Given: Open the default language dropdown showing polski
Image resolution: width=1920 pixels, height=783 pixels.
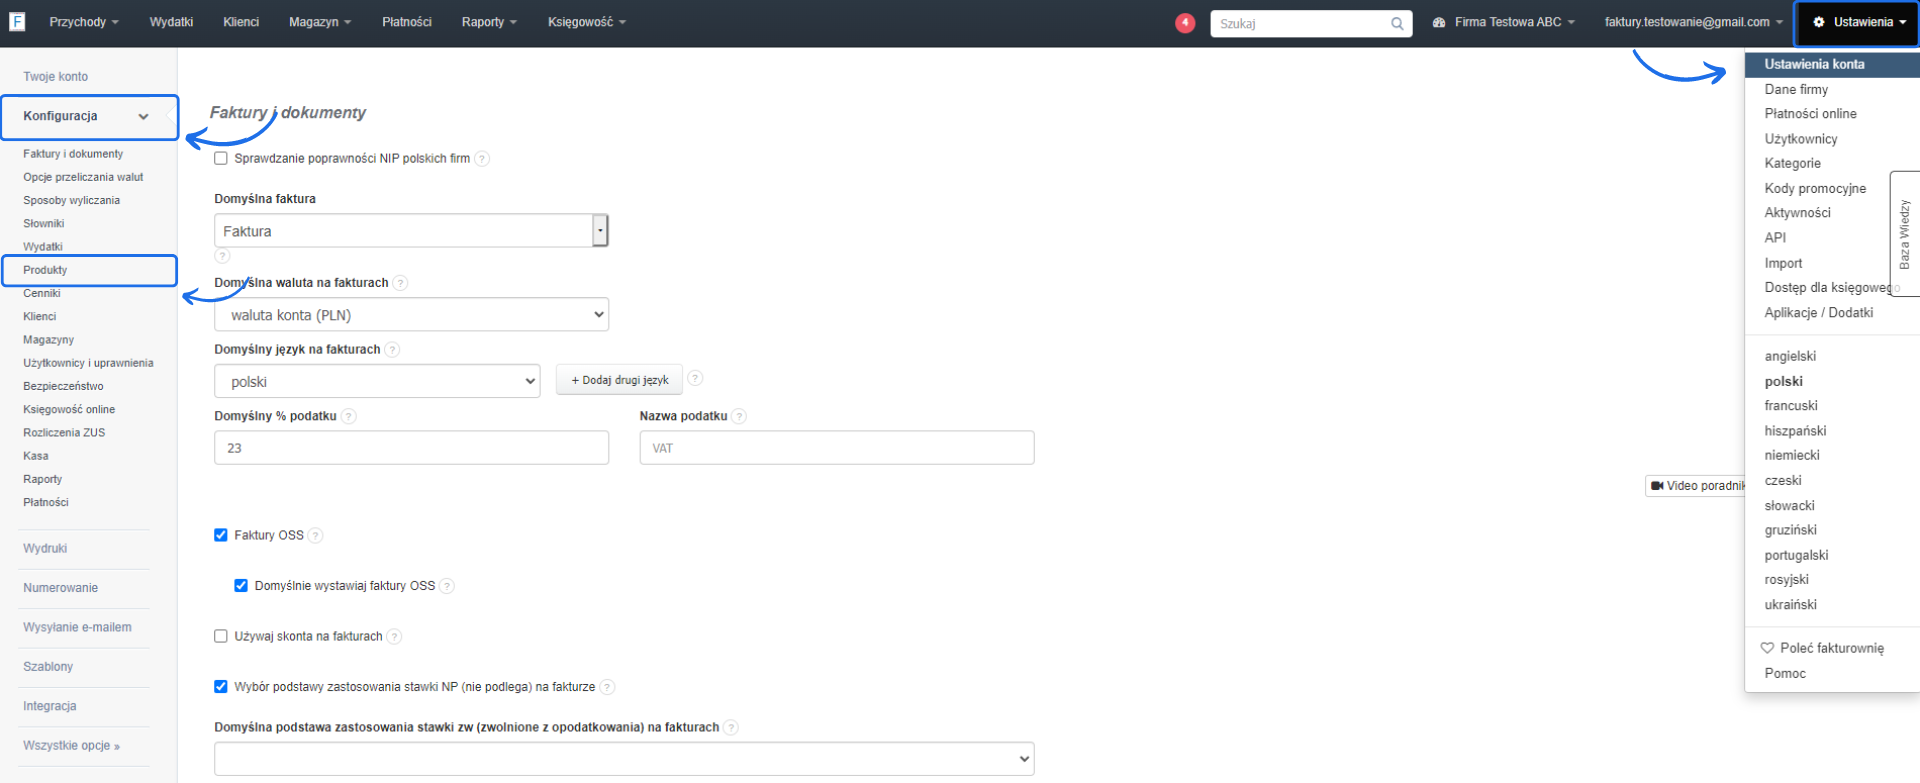Looking at the screenshot, I should point(377,382).
